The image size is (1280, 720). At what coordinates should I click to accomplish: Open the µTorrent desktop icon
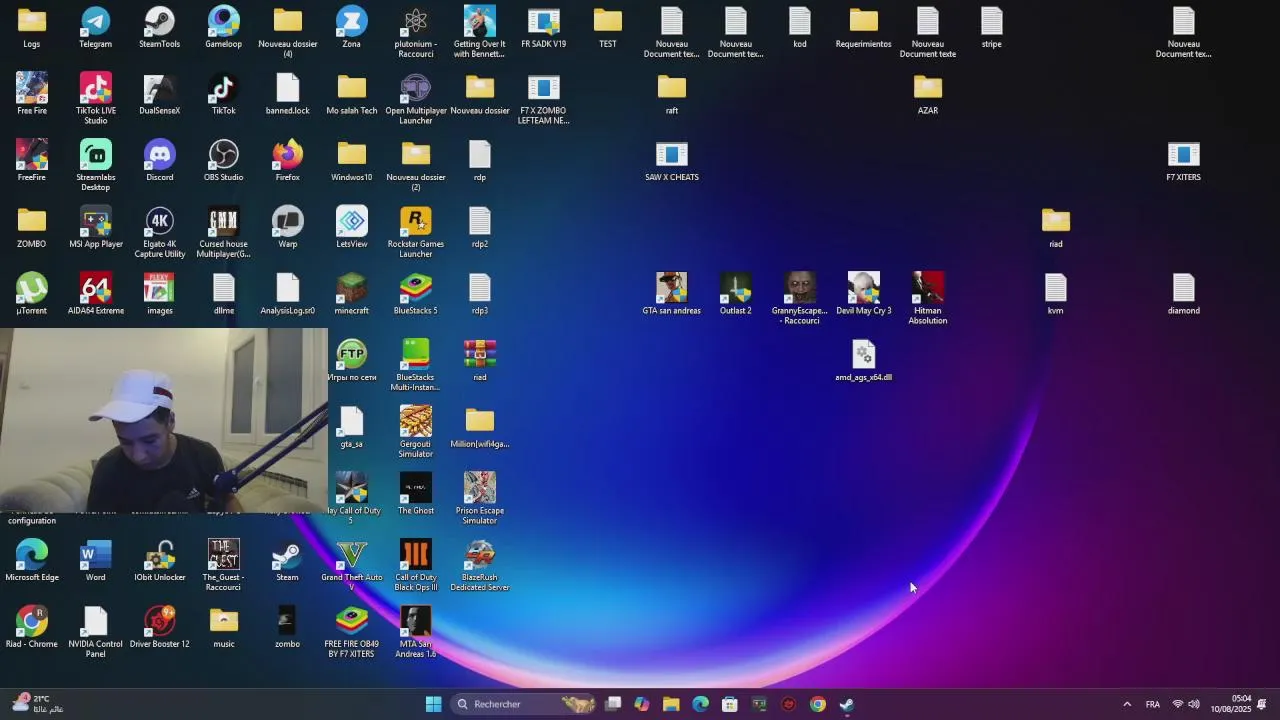(32, 294)
